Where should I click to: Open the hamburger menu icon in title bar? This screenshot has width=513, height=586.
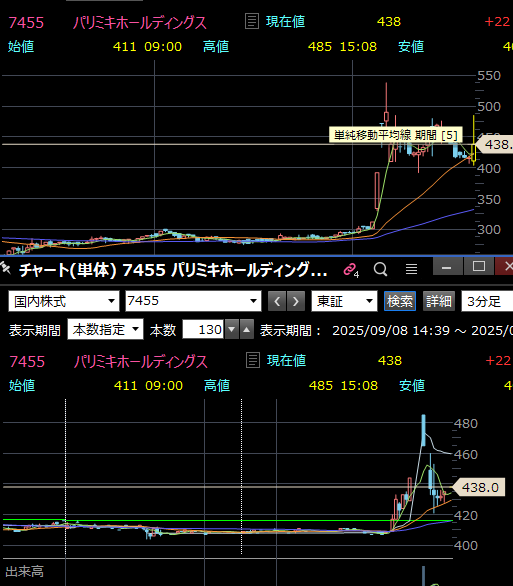coord(411,269)
